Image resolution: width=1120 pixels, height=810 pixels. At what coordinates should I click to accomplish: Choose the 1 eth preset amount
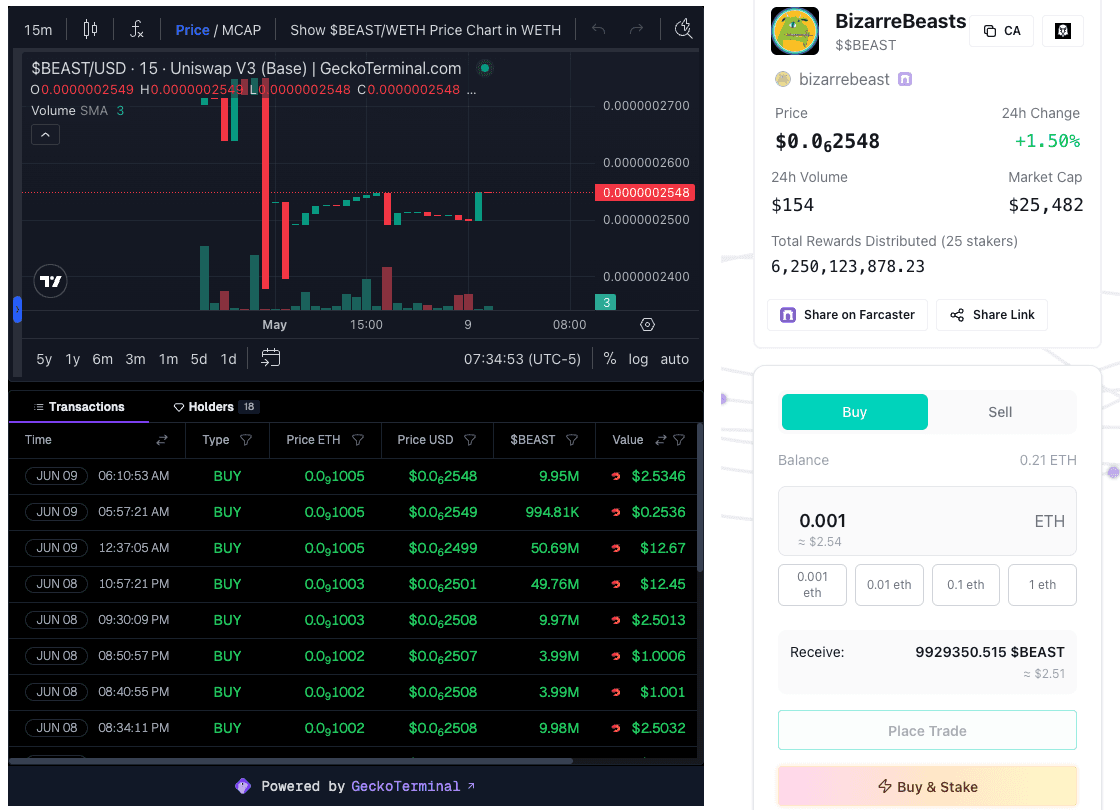(x=1042, y=585)
